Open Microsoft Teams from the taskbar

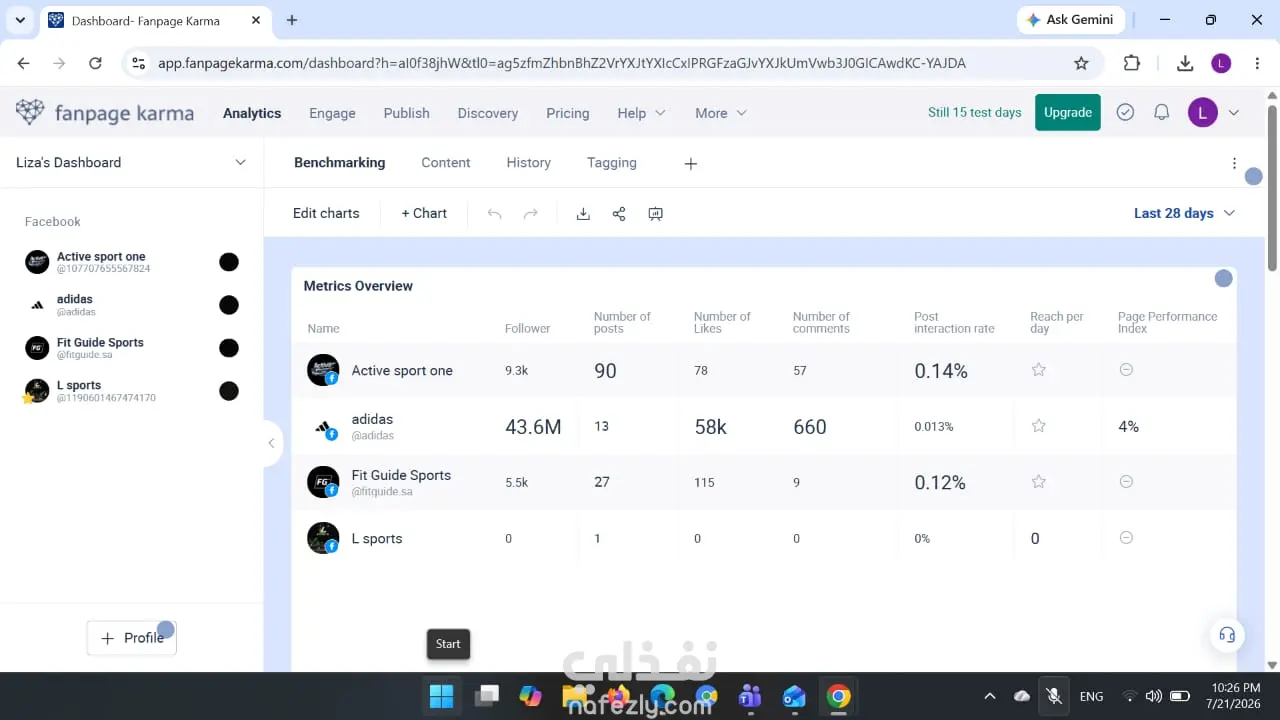(750, 696)
